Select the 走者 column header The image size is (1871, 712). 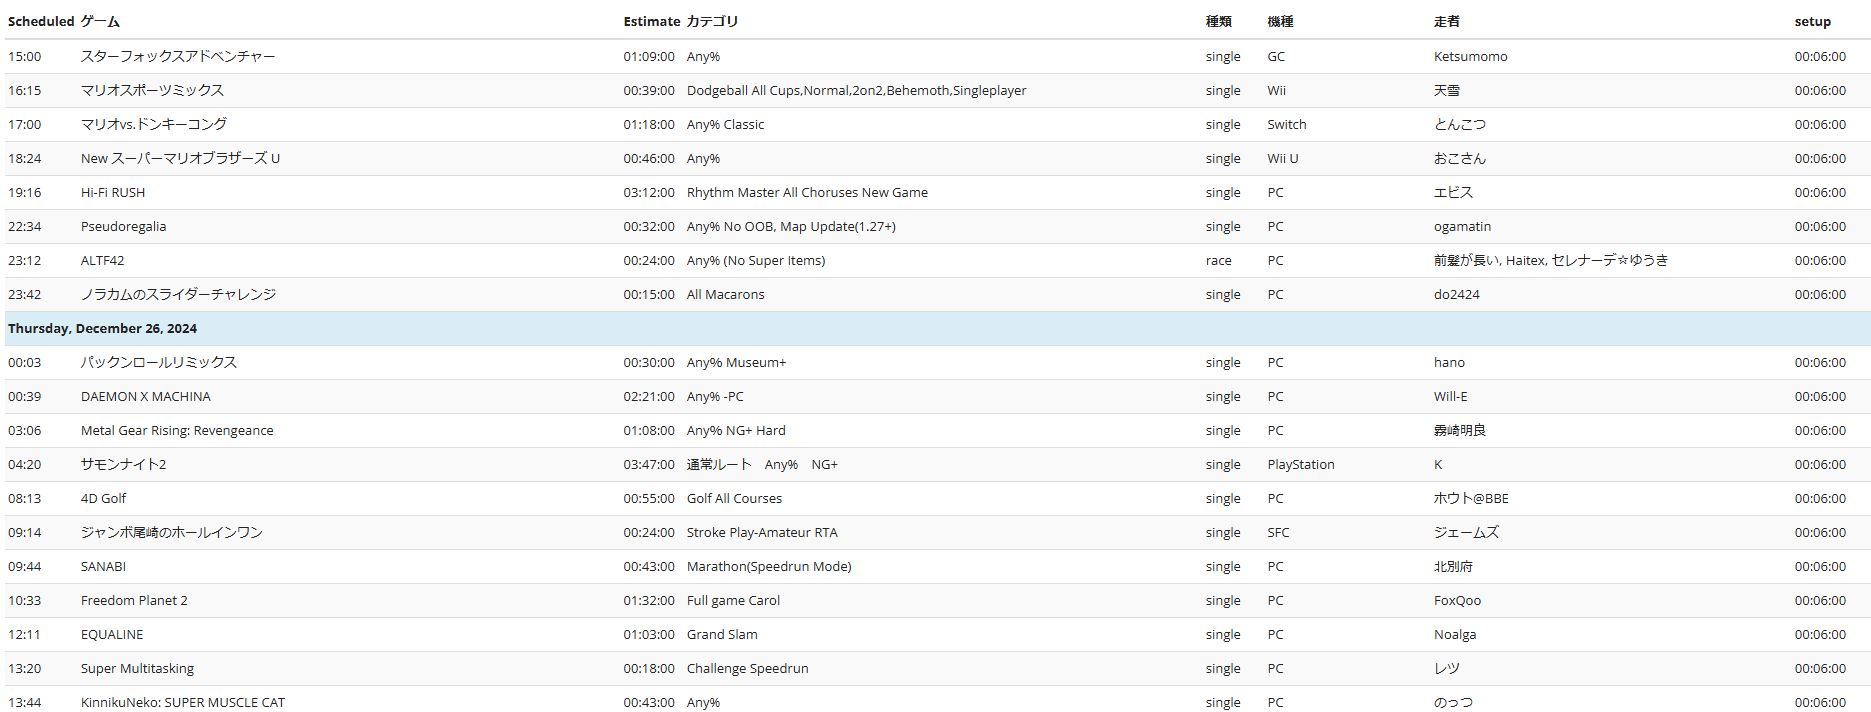tap(1446, 21)
